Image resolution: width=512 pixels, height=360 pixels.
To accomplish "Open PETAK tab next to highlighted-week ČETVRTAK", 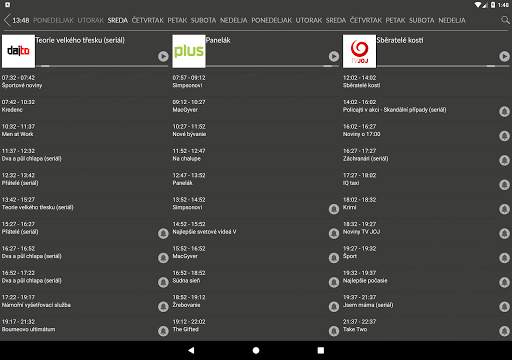I will coord(177,20).
